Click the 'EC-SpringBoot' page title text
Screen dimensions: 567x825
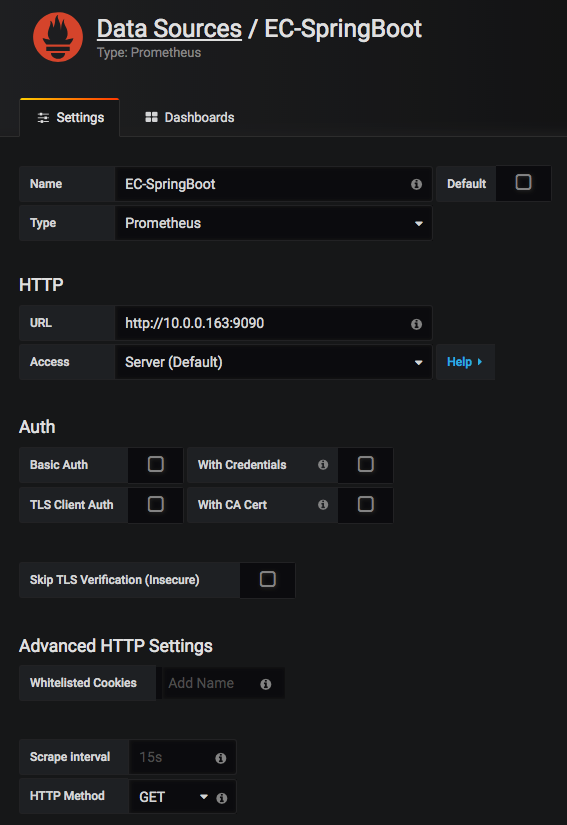(343, 29)
